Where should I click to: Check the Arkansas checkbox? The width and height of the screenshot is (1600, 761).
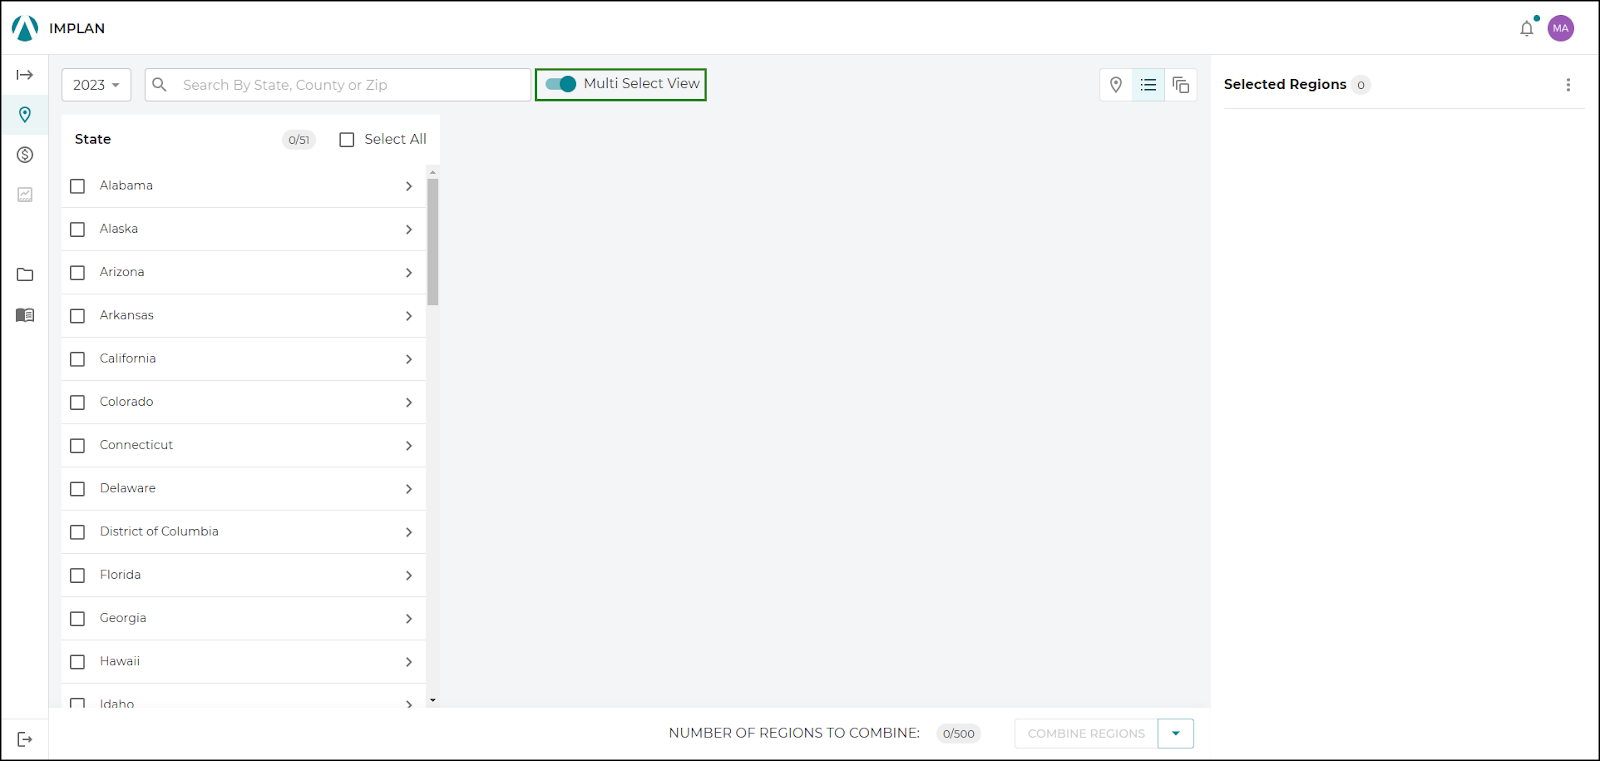[77, 316]
